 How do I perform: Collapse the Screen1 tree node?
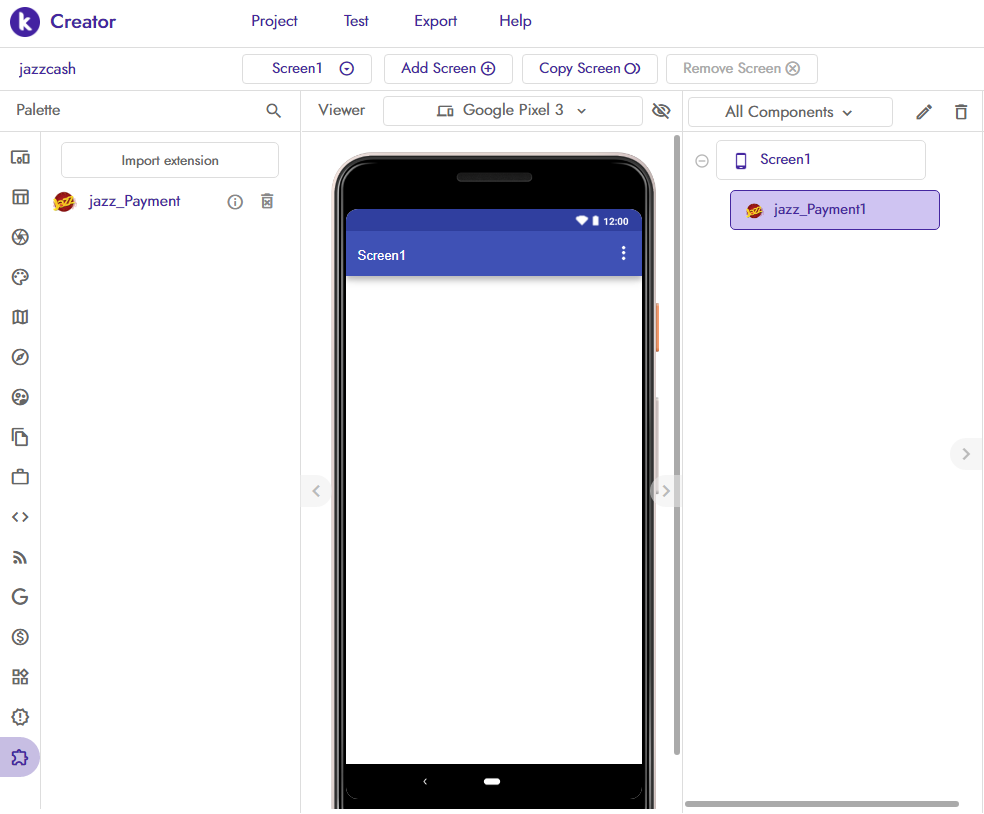[702, 161]
